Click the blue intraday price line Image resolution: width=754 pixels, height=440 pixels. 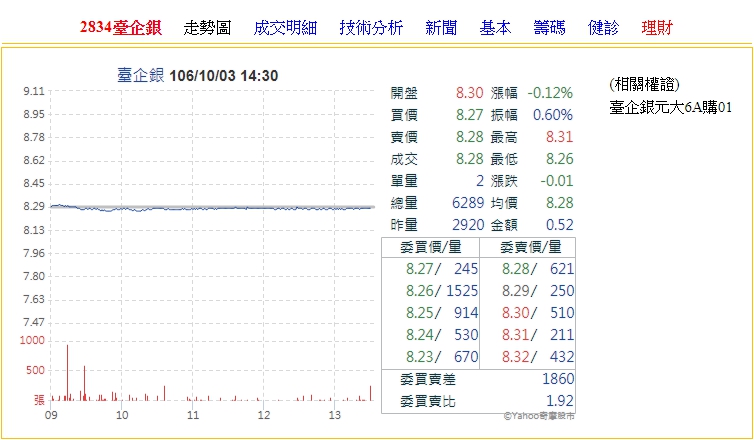click(212, 208)
